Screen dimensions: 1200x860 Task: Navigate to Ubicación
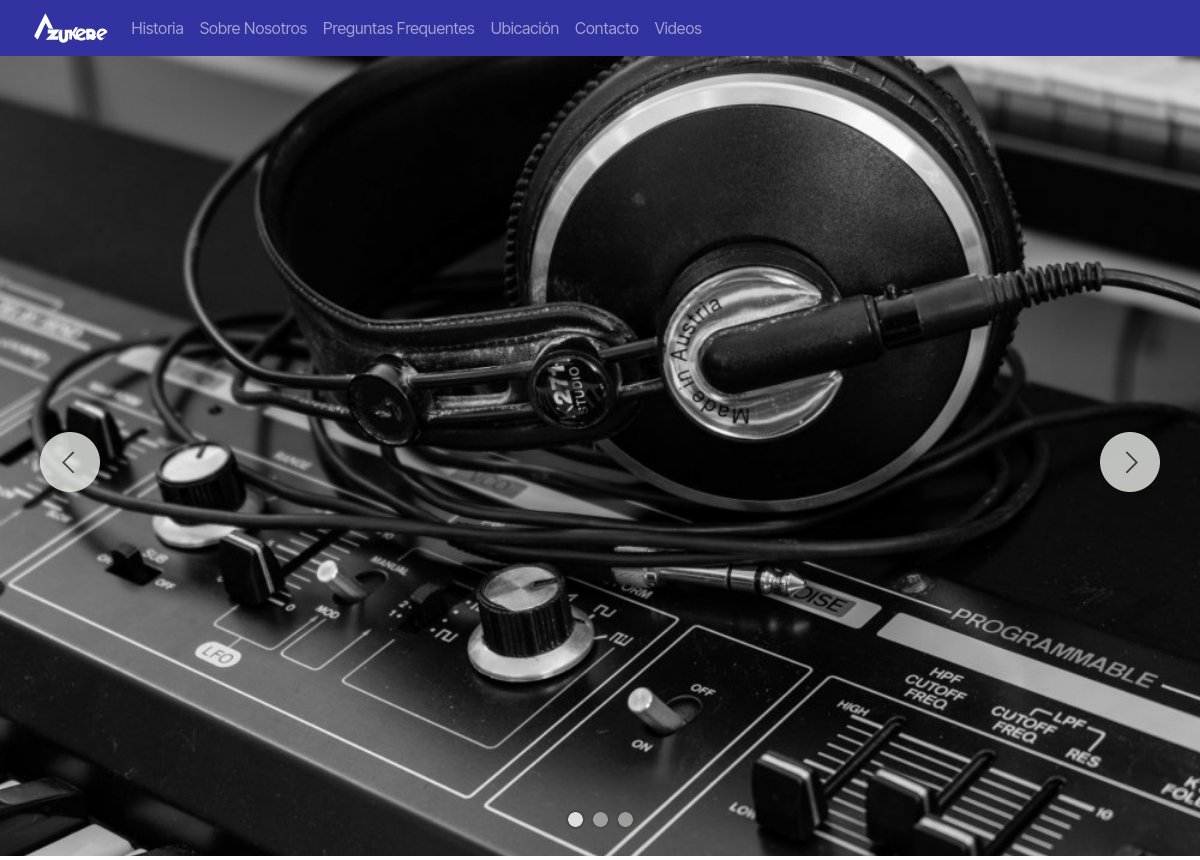click(524, 28)
